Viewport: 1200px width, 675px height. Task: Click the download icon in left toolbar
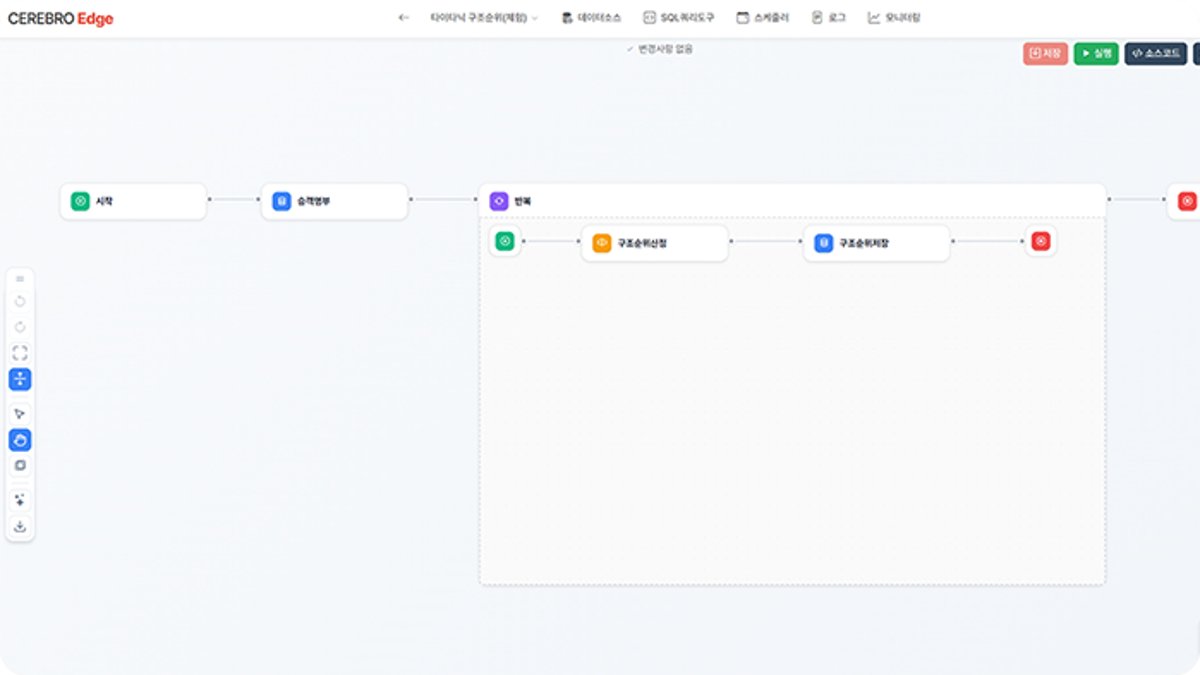20,526
